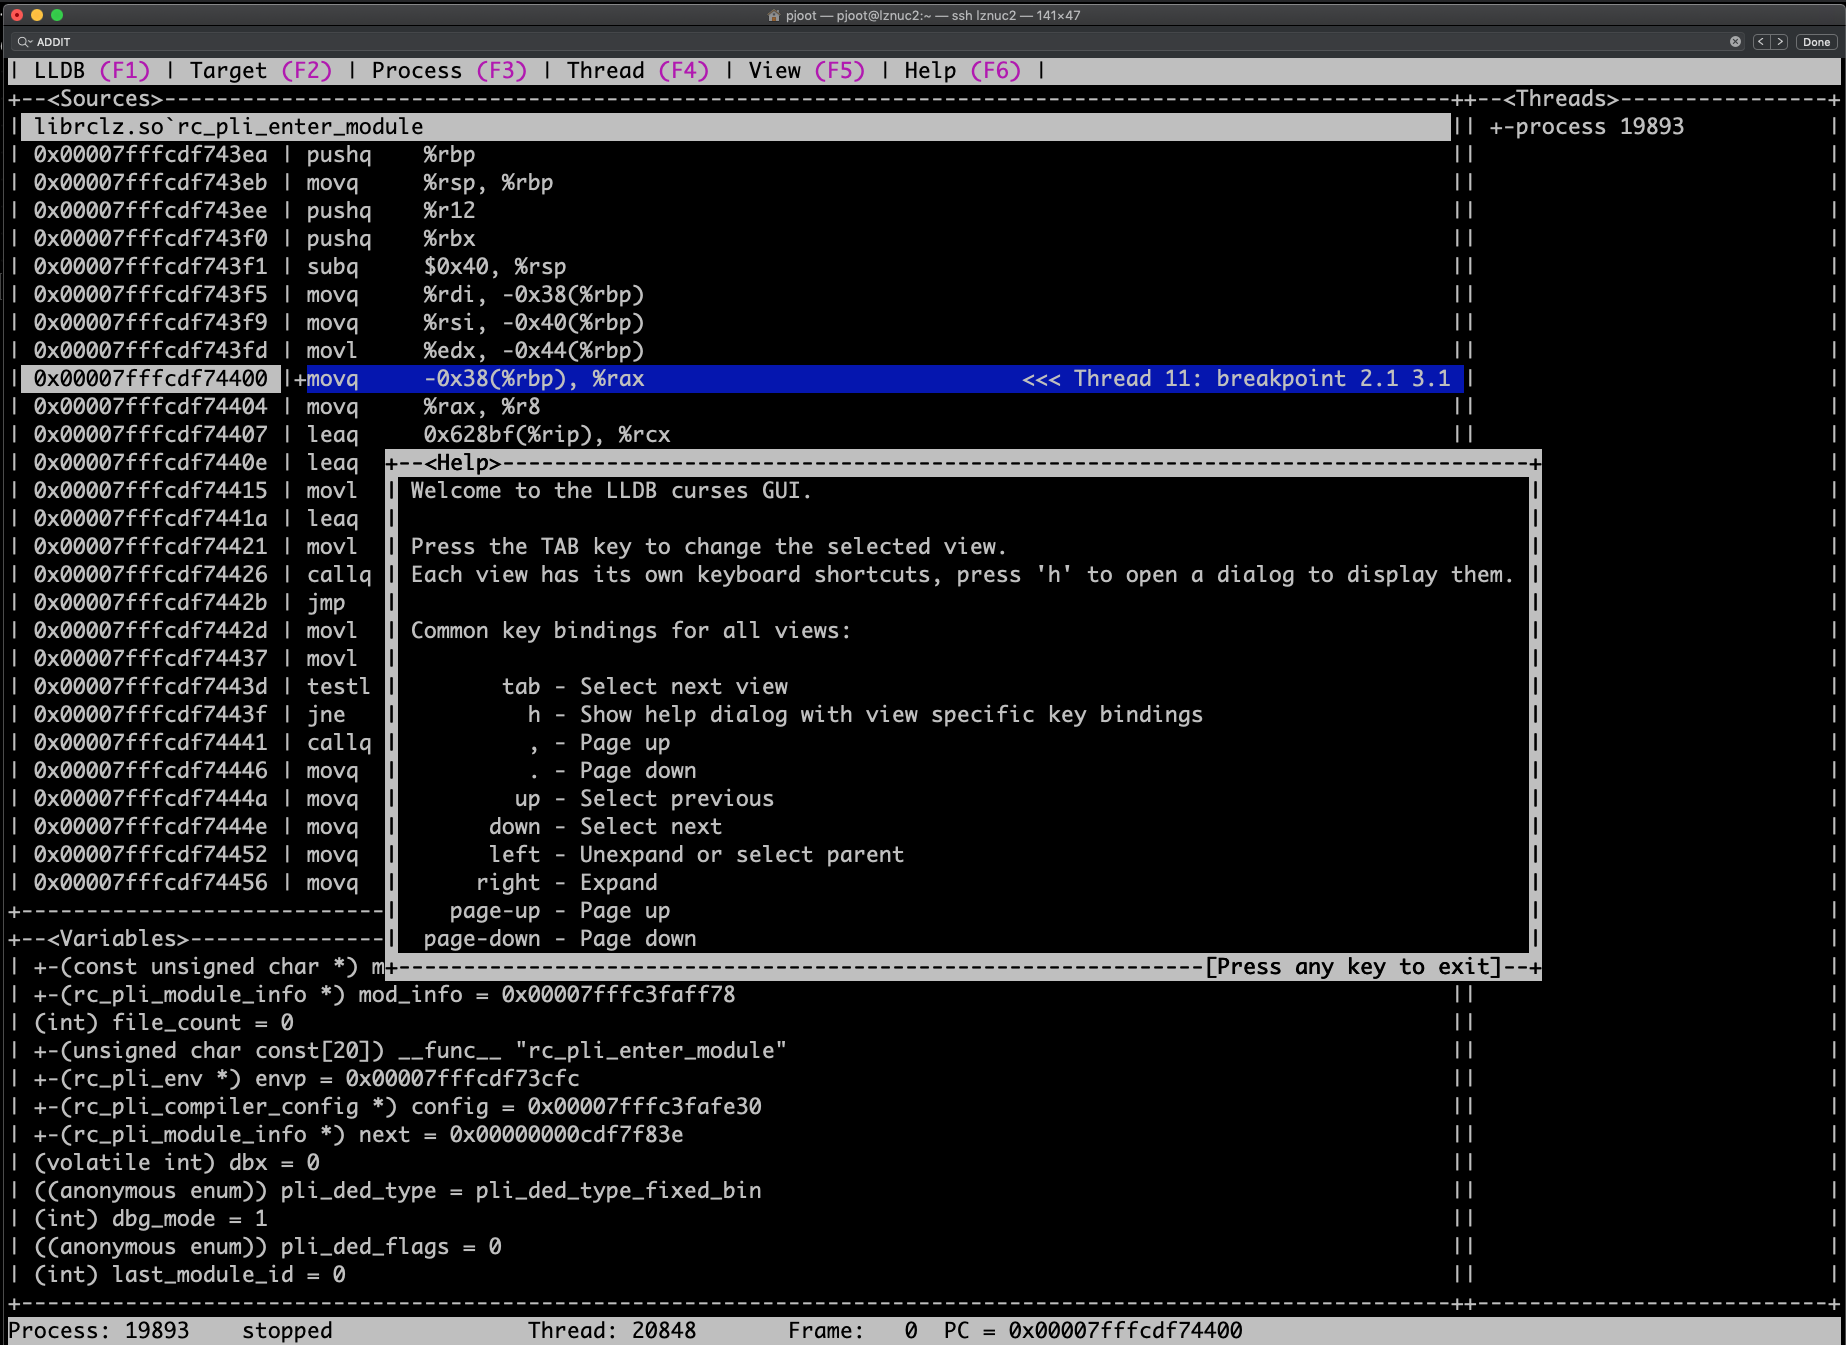Click the Process: 19893 status entry
The width and height of the screenshot is (1846, 1345).
click(98, 1331)
